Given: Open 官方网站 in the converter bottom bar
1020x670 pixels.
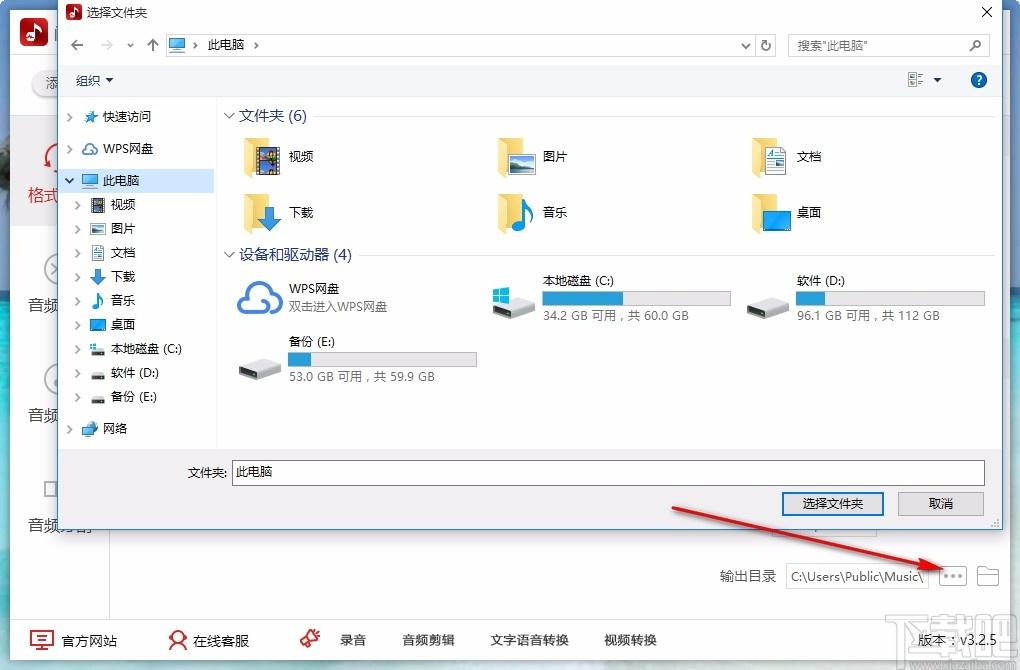Looking at the screenshot, I should pos(74,641).
